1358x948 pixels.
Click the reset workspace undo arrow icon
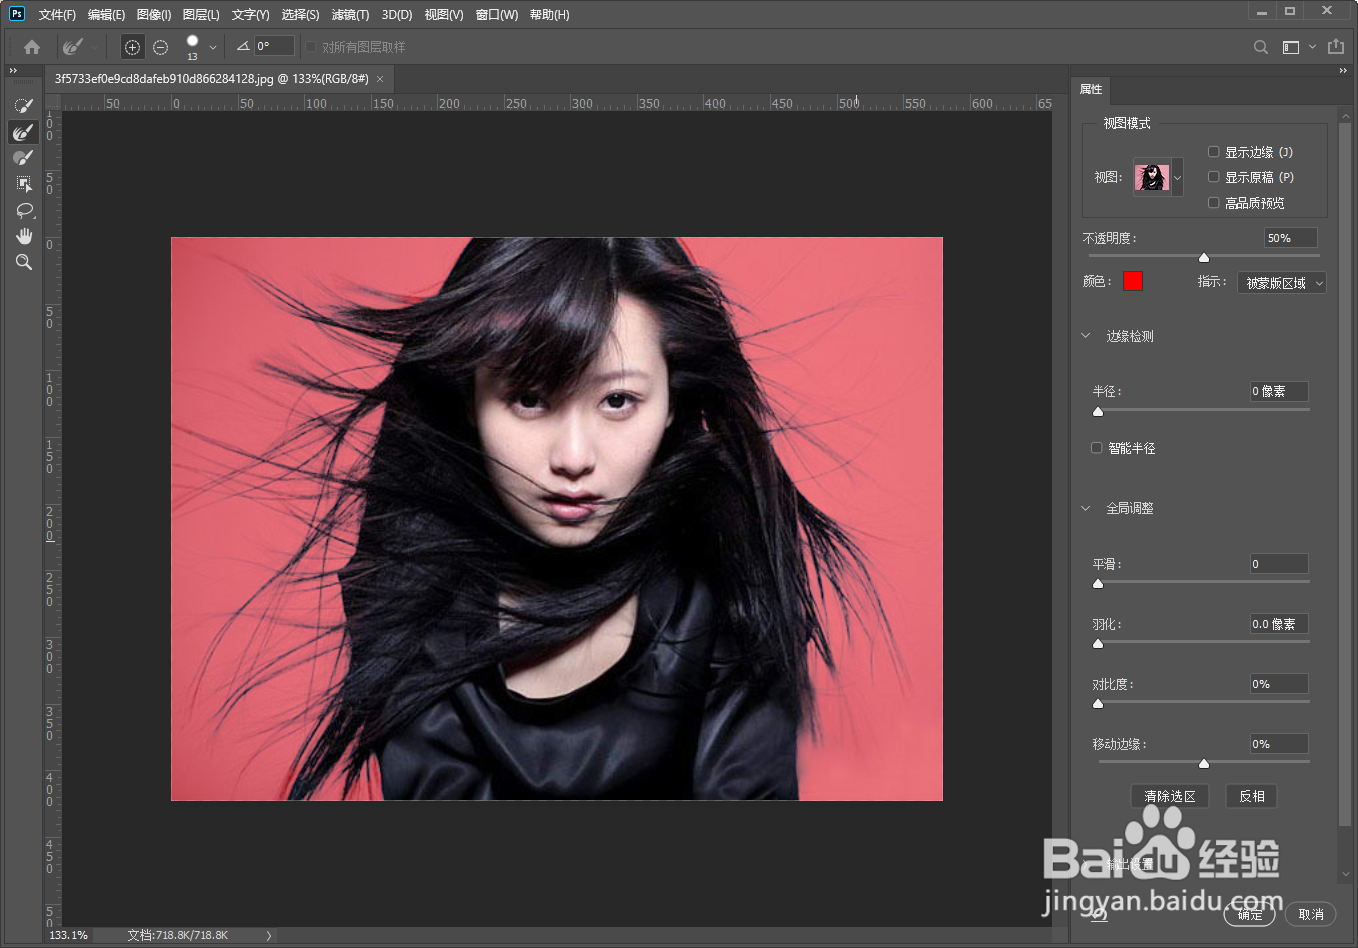pyautogui.click(x=1100, y=913)
